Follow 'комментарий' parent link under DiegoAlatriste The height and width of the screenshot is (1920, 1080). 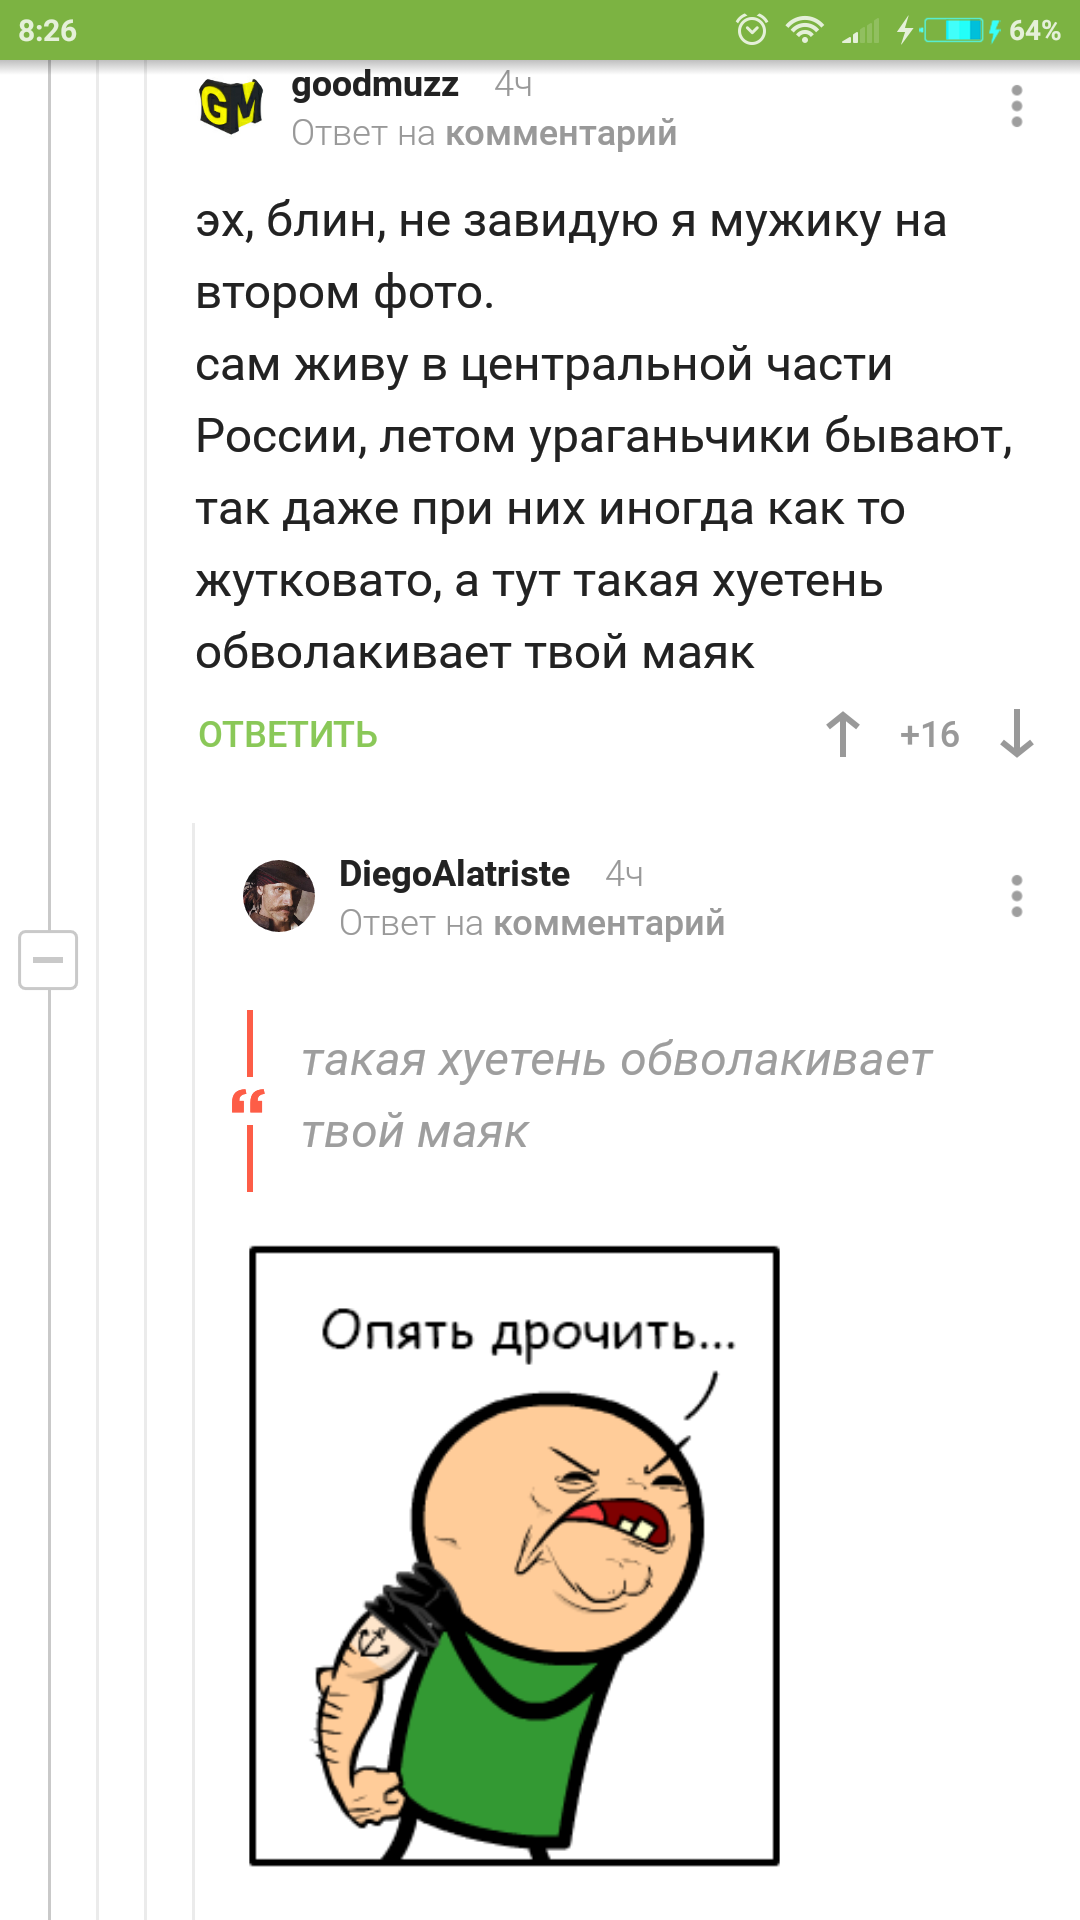(x=609, y=923)
